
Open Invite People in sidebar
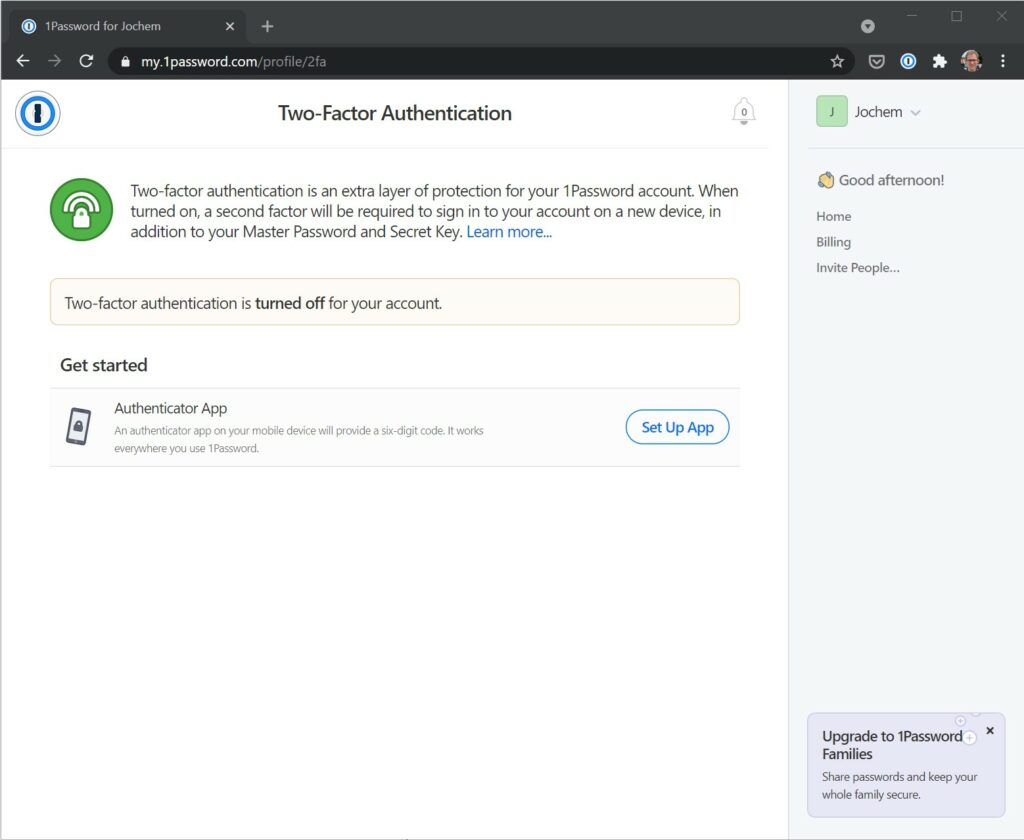[857, 267]
